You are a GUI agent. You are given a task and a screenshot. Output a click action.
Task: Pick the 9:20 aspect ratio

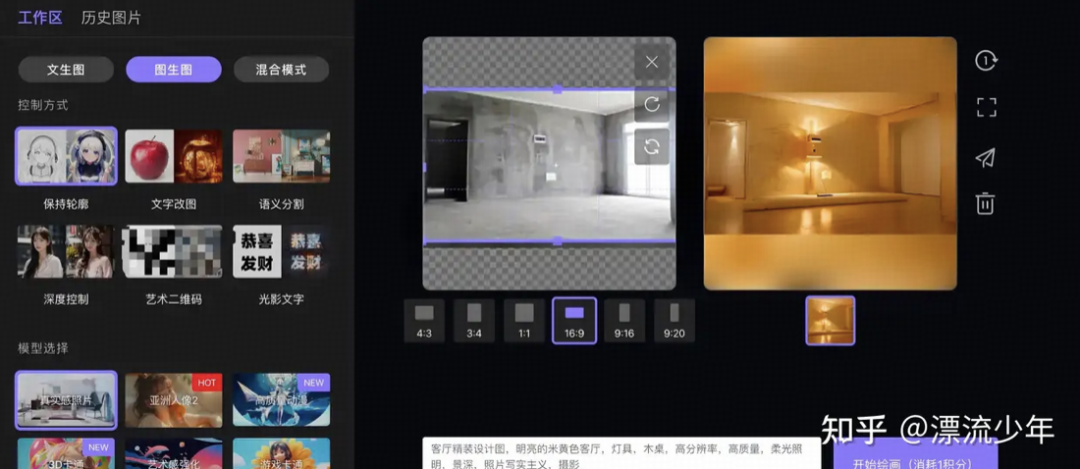pyautogui.click(x=674, y=321)
